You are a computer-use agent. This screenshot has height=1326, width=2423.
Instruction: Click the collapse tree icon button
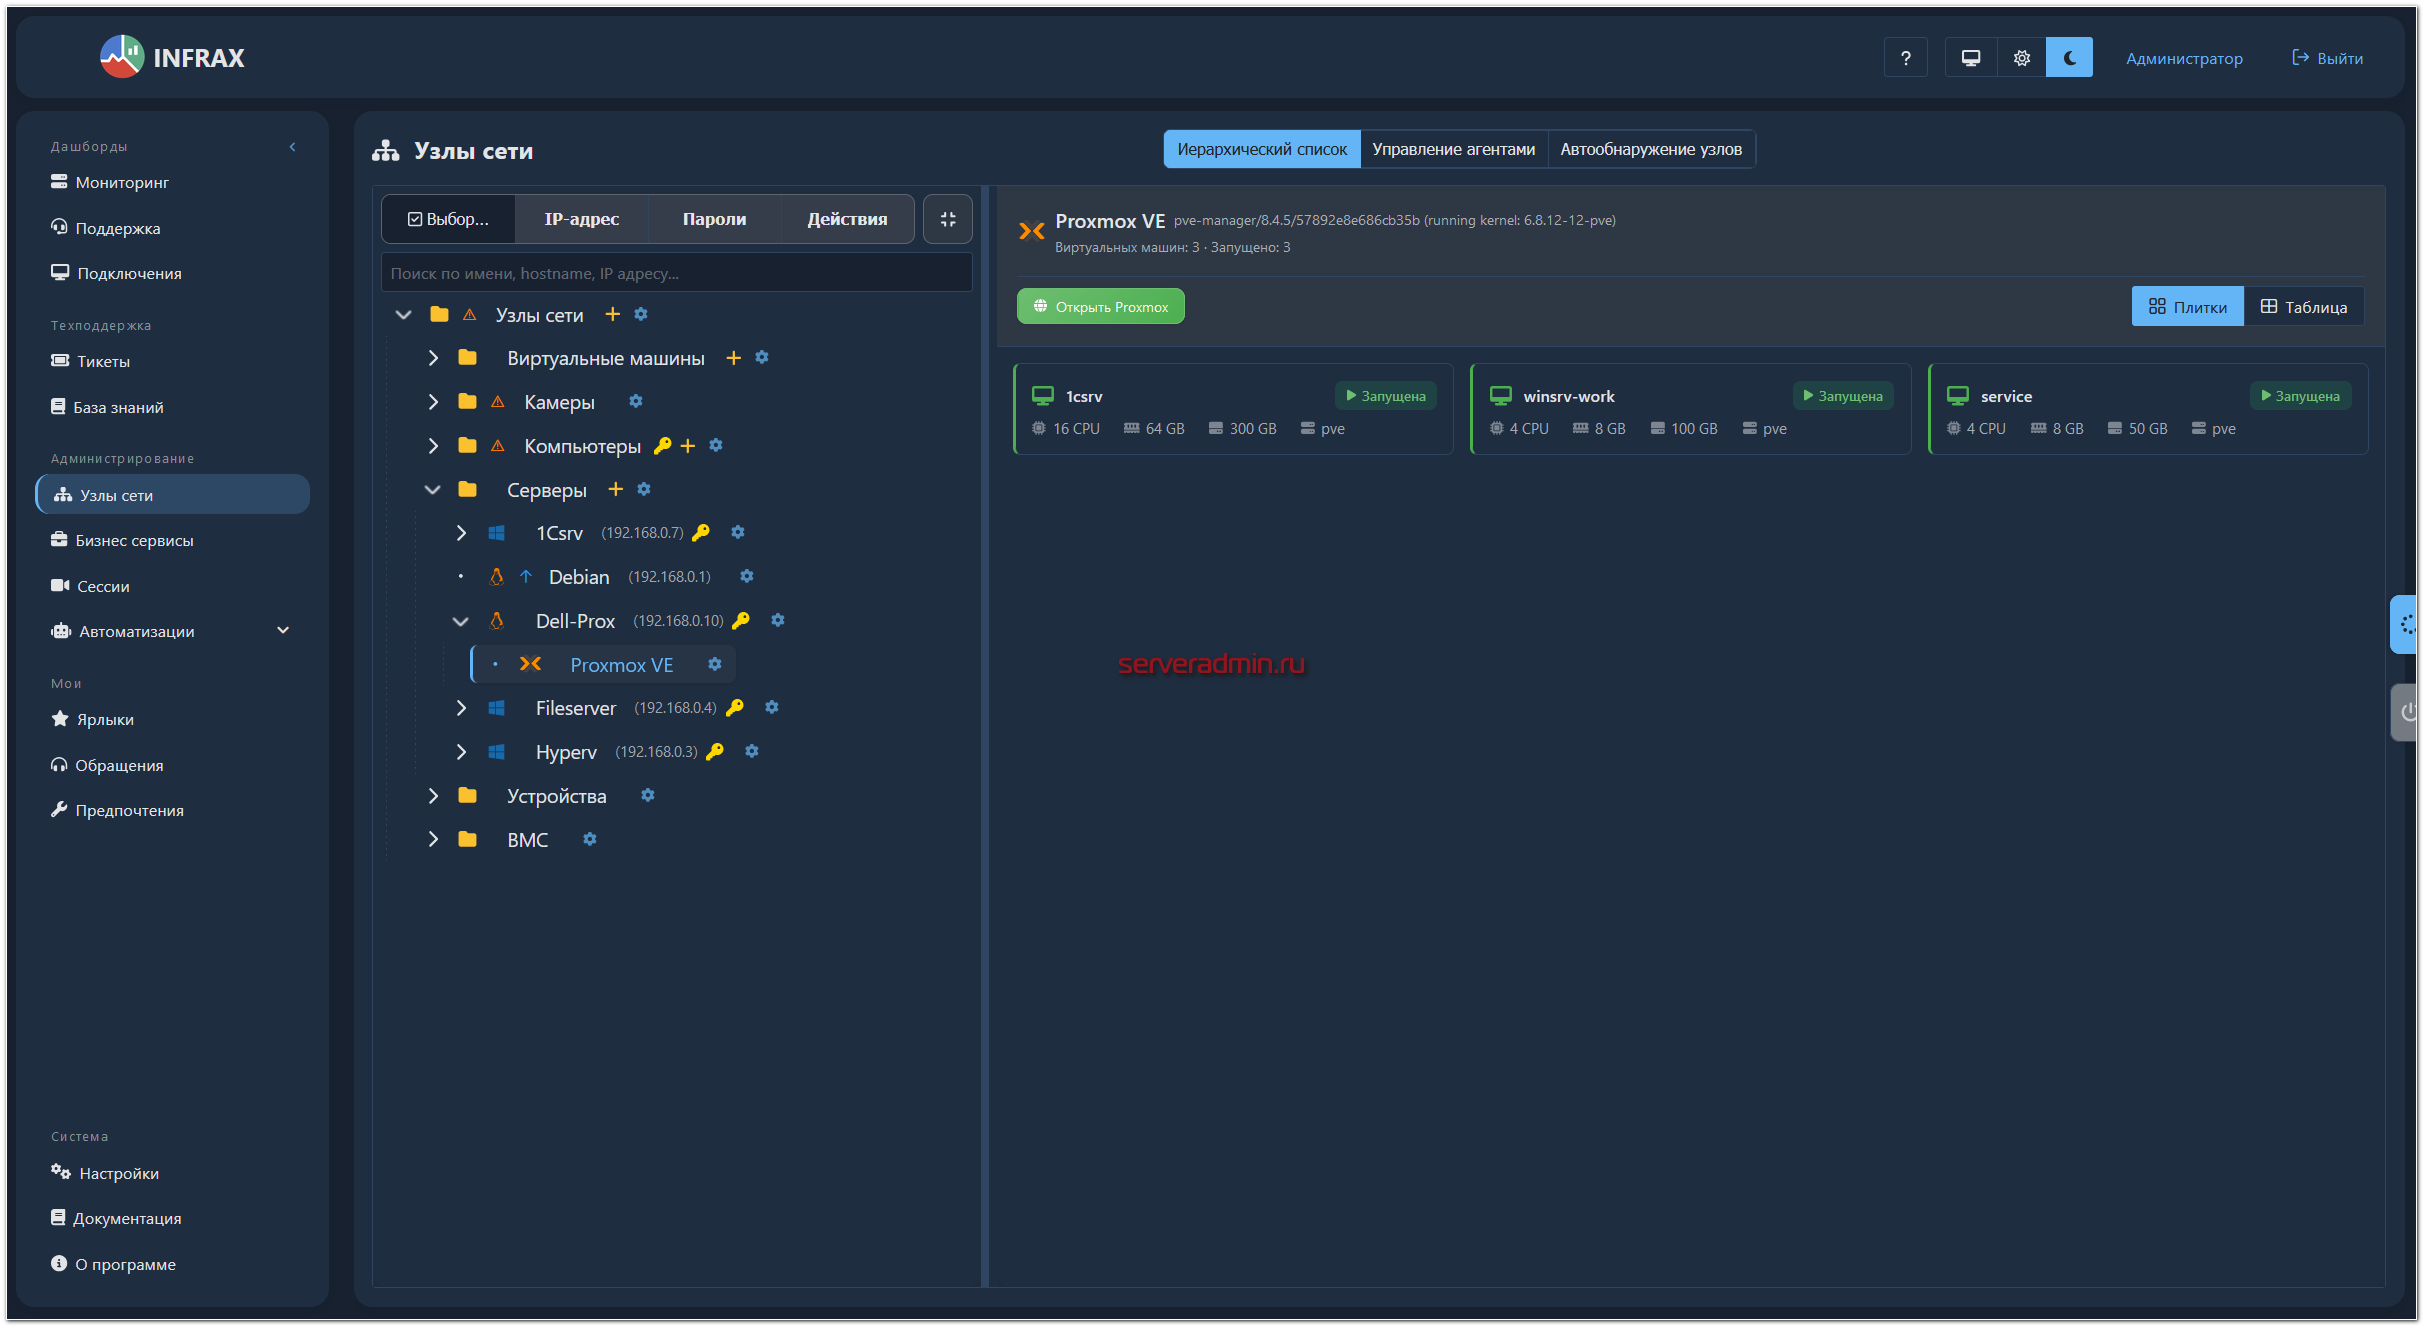coord(947,219)
